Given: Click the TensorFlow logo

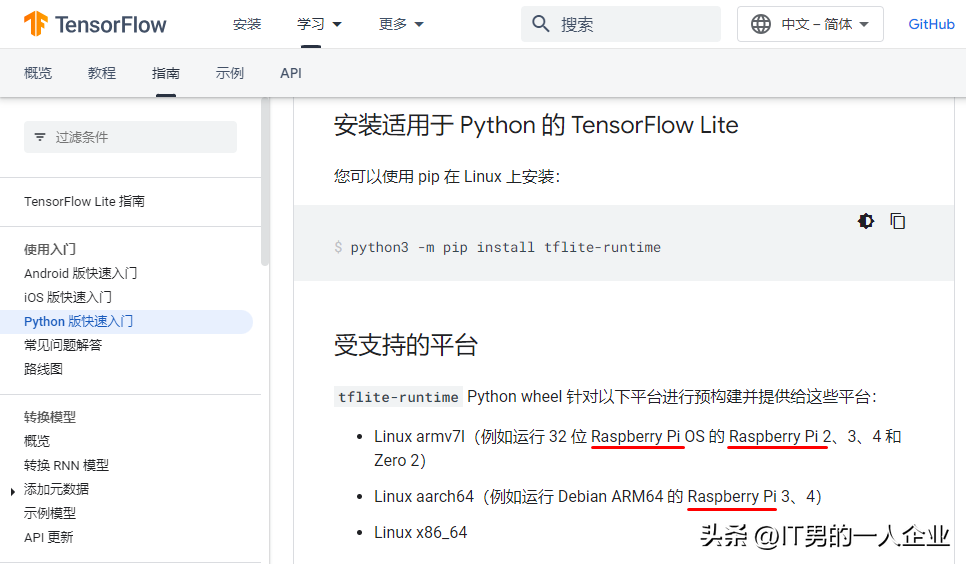Looking at the screenshot, I should (x=95, y=25).
